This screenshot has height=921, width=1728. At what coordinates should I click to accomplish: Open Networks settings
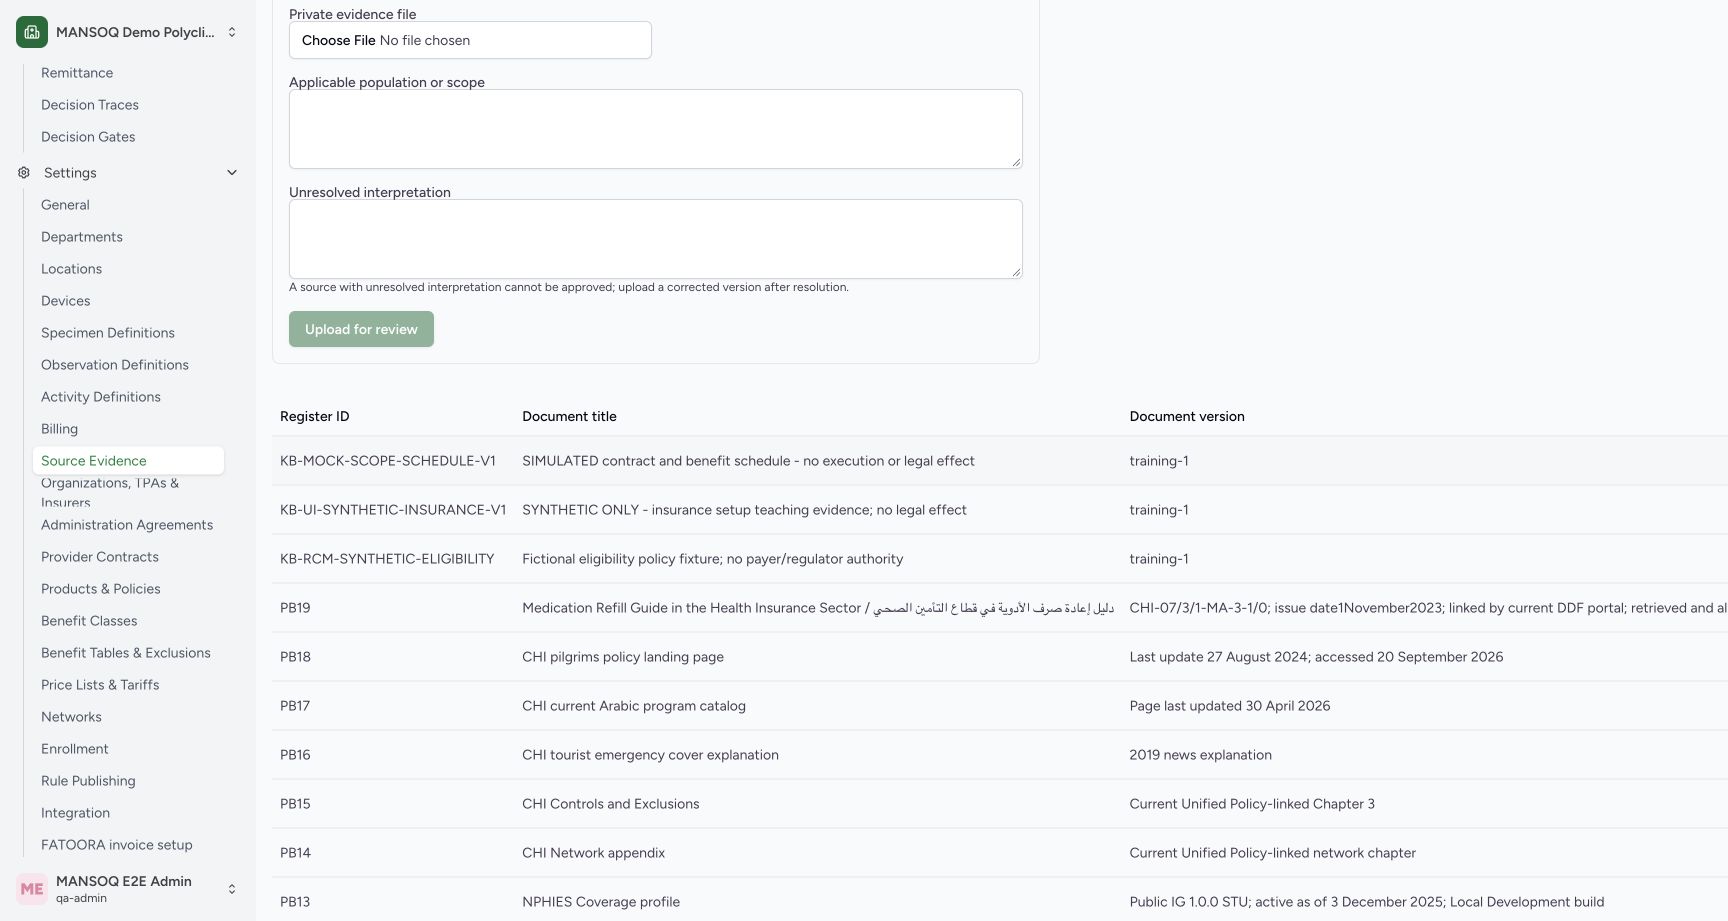tap(71, 717)
